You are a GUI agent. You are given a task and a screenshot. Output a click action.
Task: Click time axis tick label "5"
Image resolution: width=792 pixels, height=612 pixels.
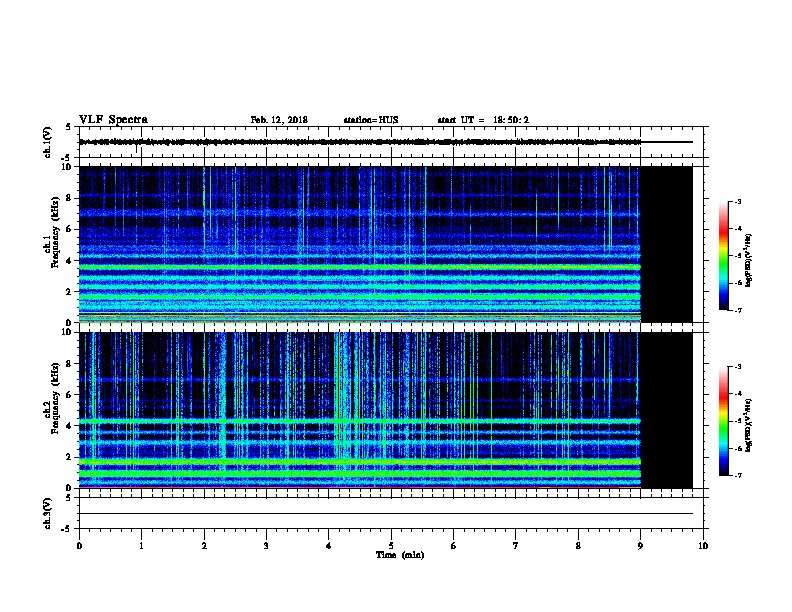click(391, 545)
